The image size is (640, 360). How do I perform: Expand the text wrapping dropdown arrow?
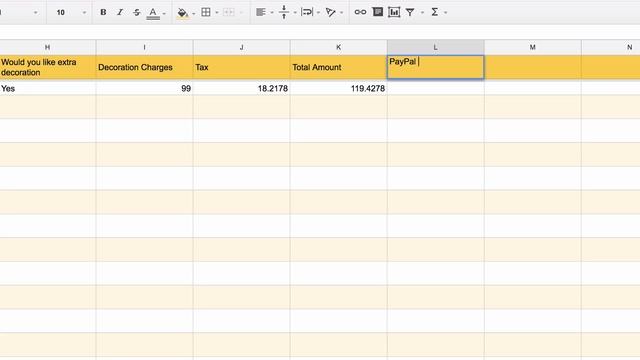coord(318,13)
